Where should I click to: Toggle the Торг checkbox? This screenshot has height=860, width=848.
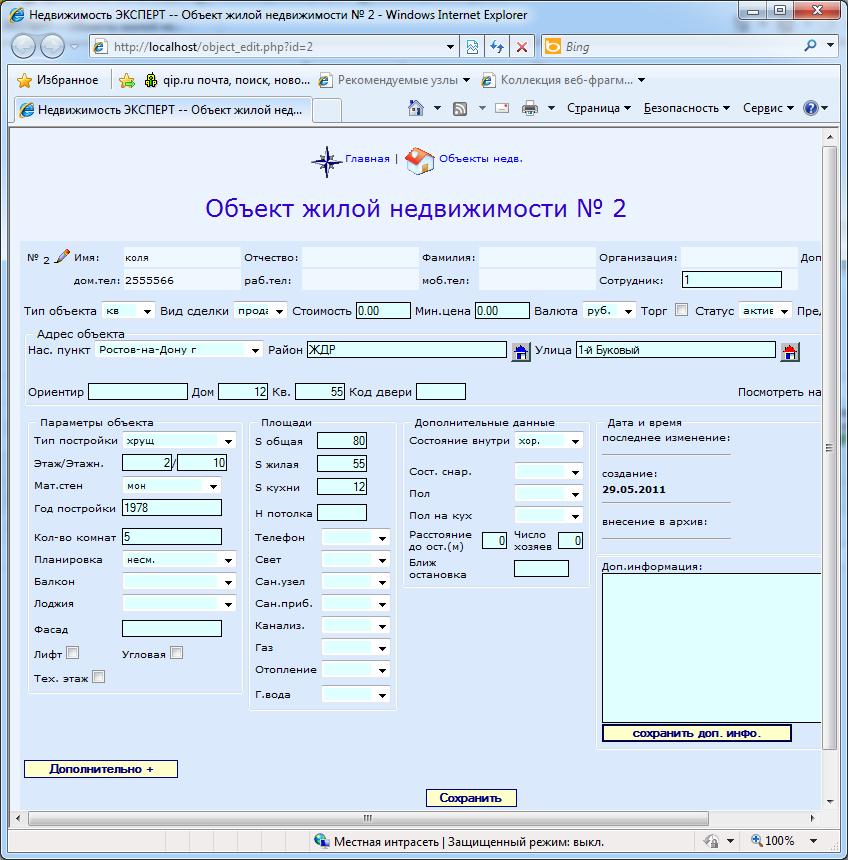681,310
